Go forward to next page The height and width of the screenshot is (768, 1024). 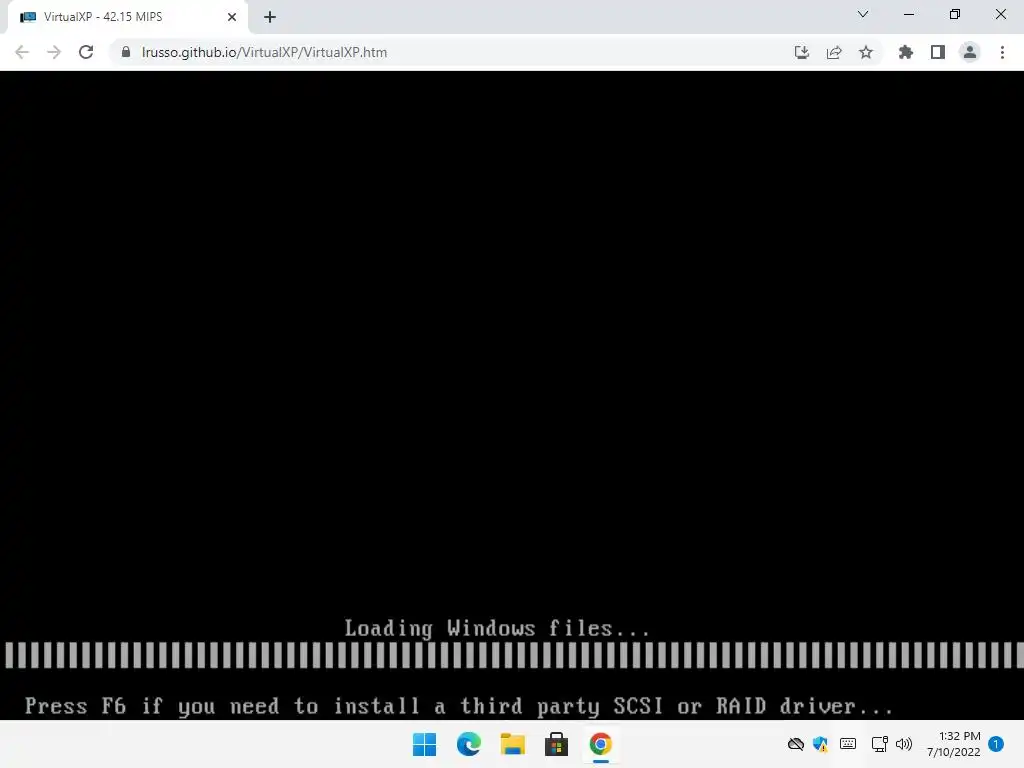click(54, 52)
